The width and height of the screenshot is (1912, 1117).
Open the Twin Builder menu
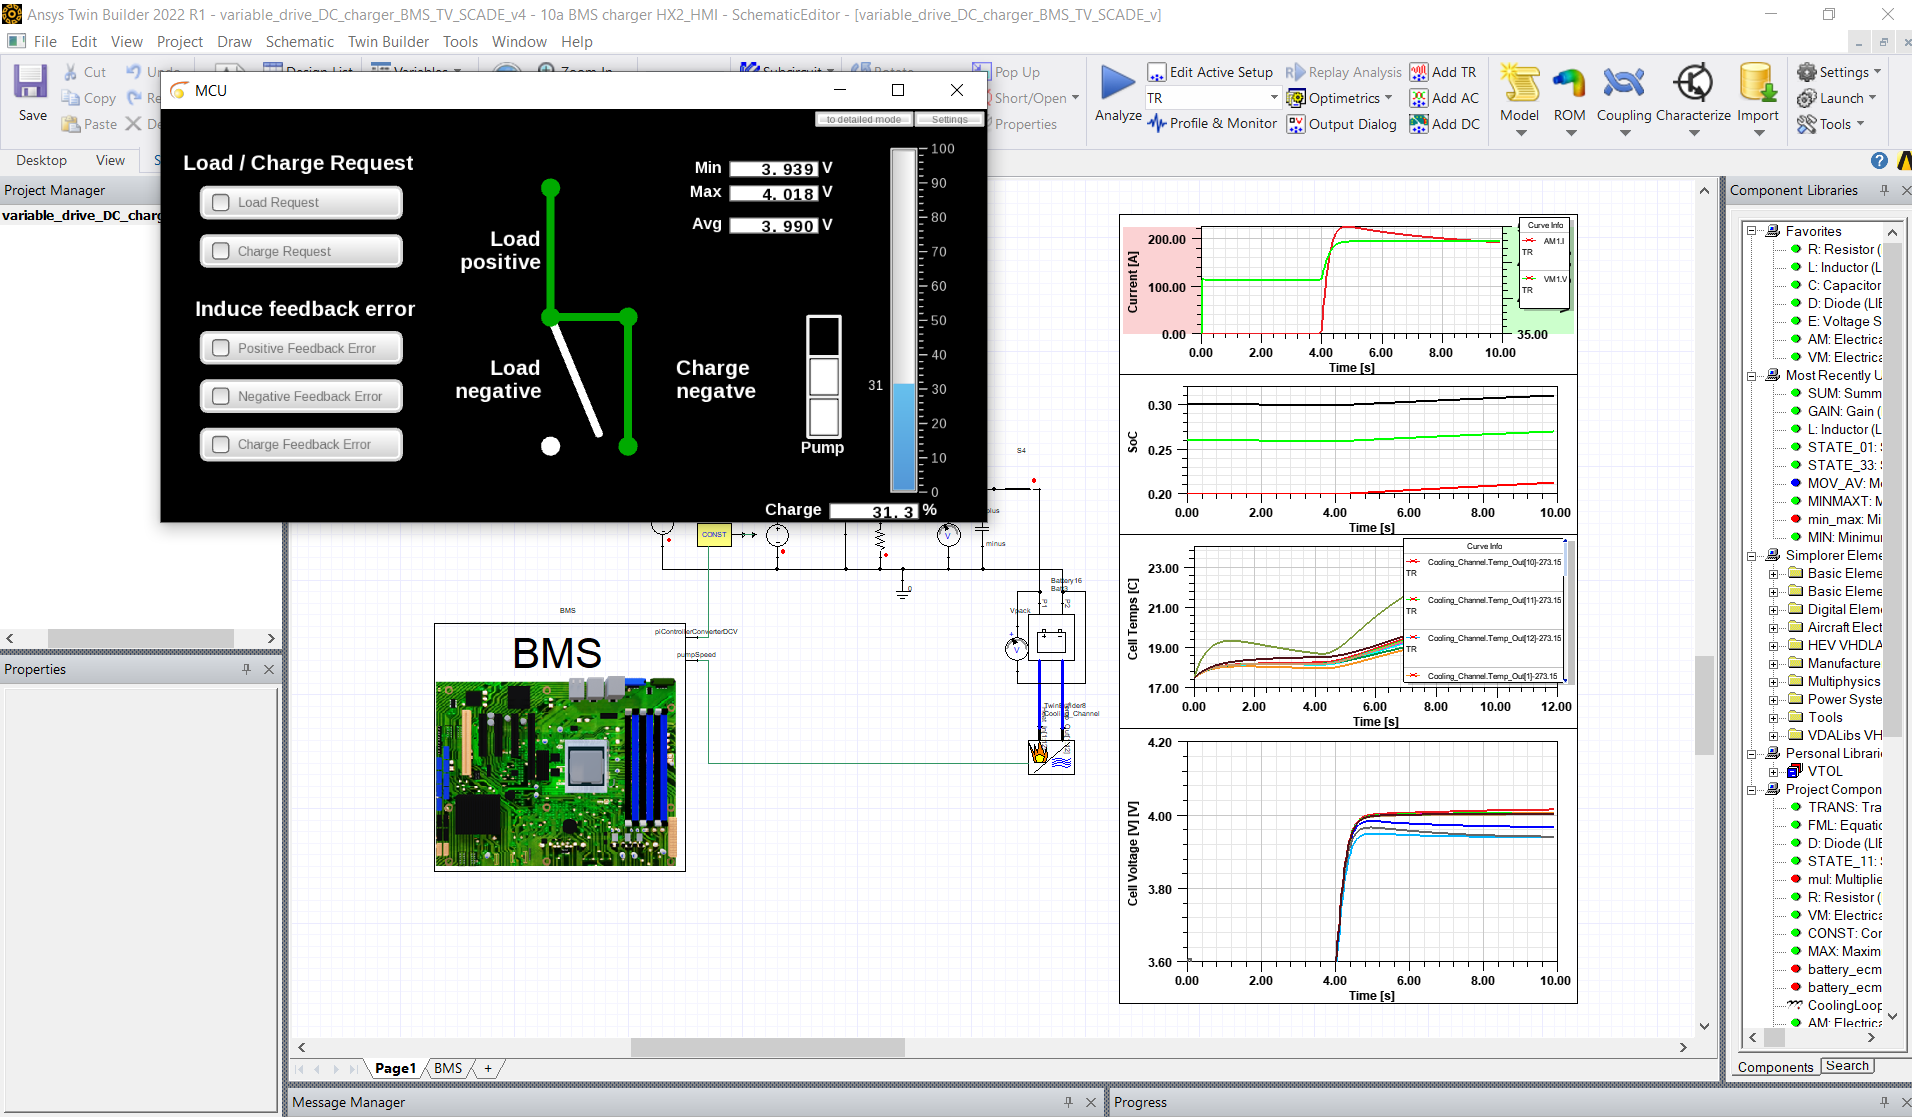(x=388, y=41)
